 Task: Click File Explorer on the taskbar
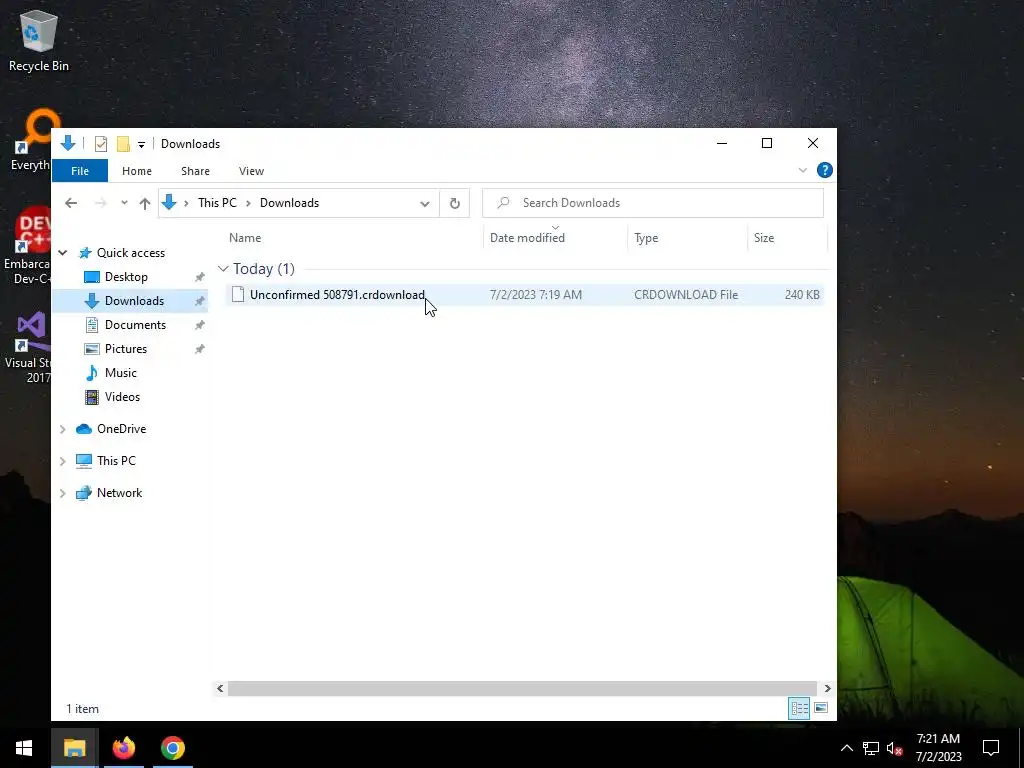point(74,748)
